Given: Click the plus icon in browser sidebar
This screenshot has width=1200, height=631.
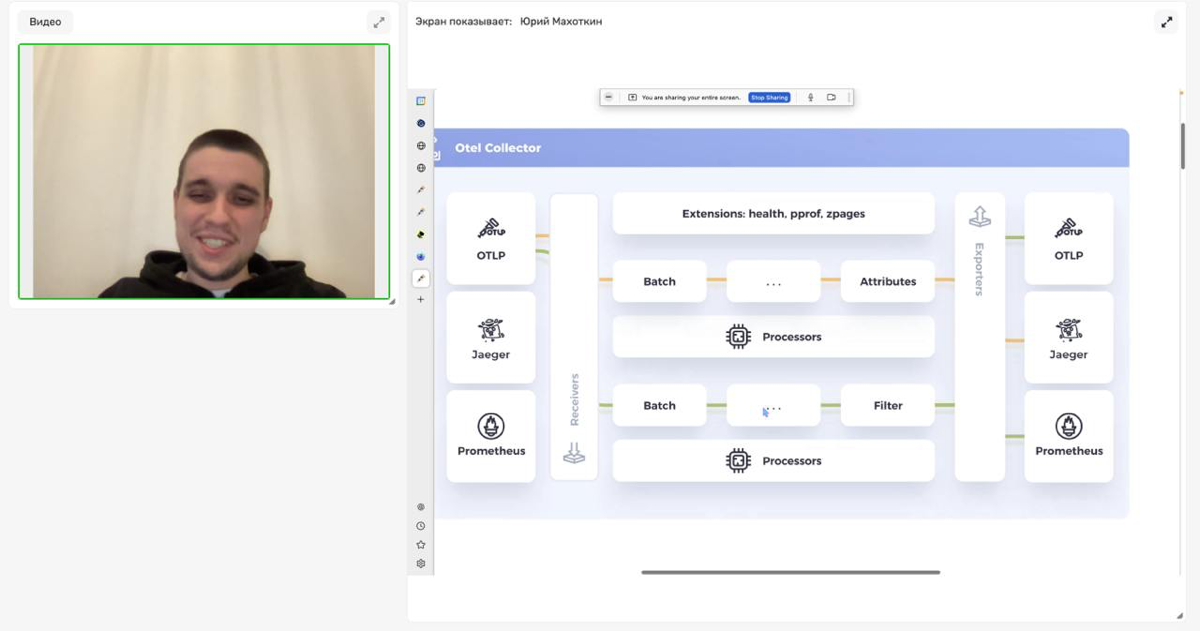Looking at the screenshot, I should [421, 300].
